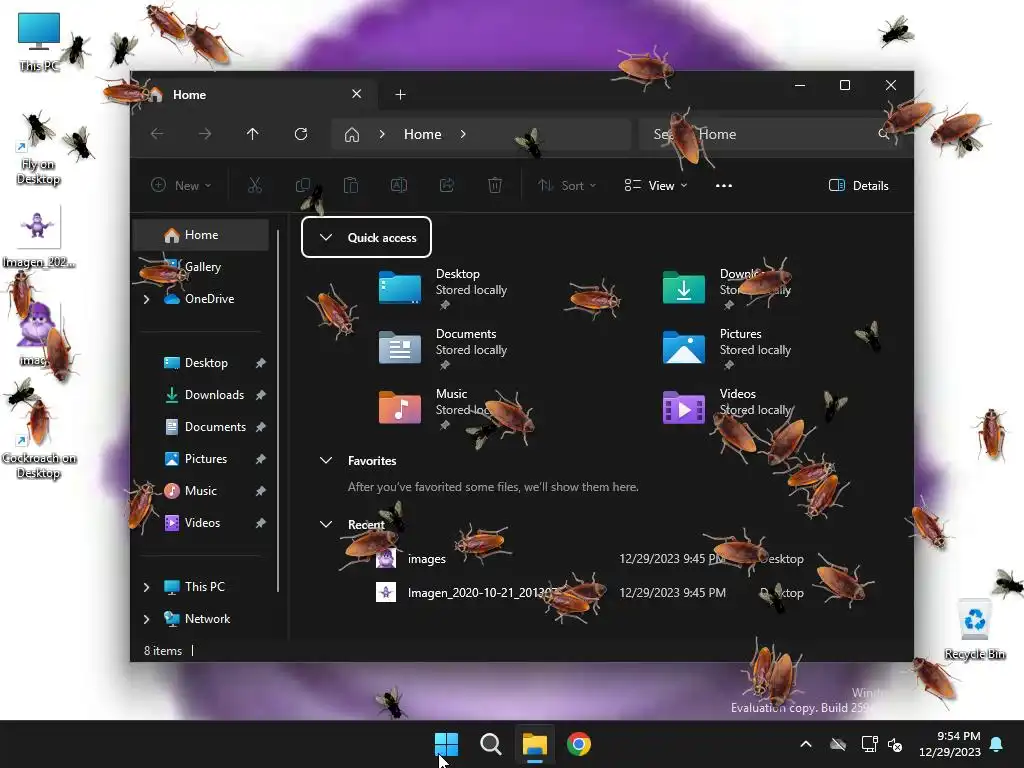The image size is (1024, 768).
Task: Click the home icon in address bar
Action: 352,135
